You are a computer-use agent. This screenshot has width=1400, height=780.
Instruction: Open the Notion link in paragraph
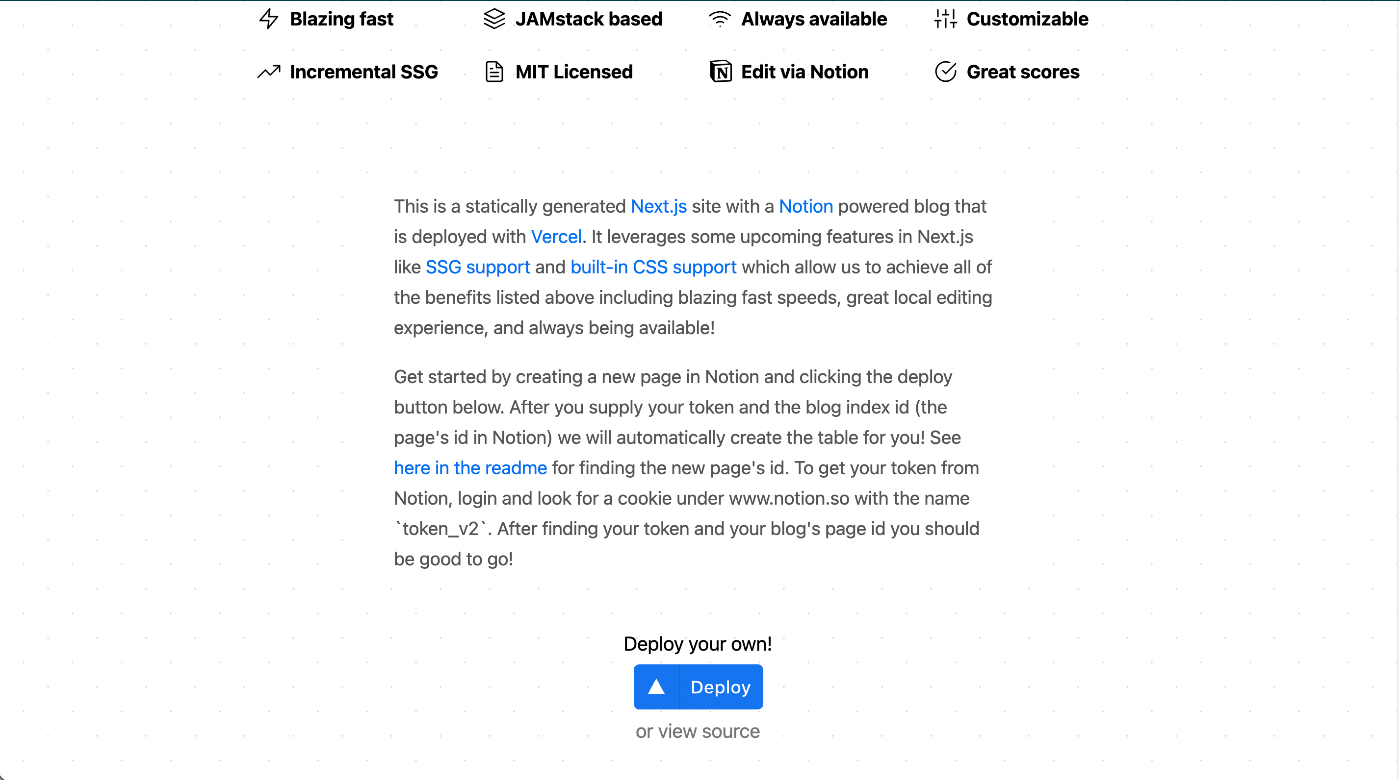click(x=805, y=207)
